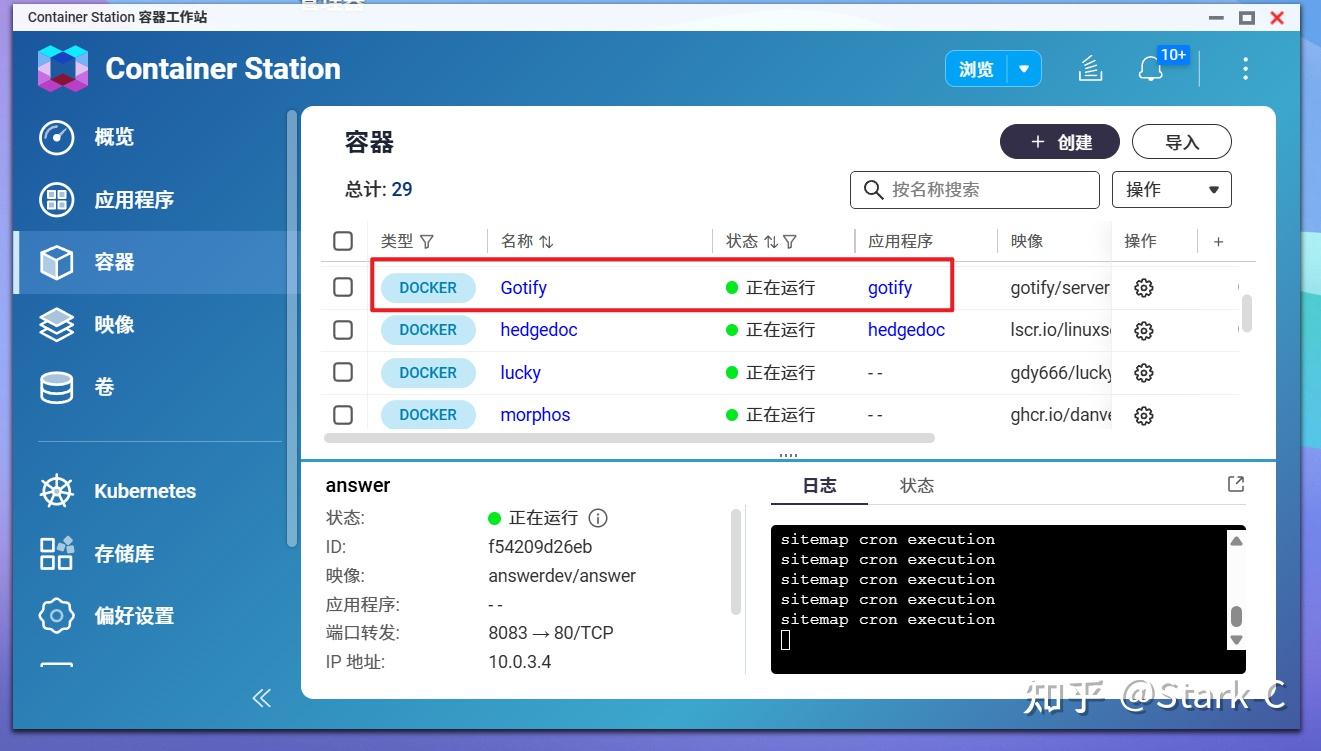The height and width of the screenshot is (751, 1321).
Task: Open the 浏览 dropdown arrow
Action: (1023, 68)
